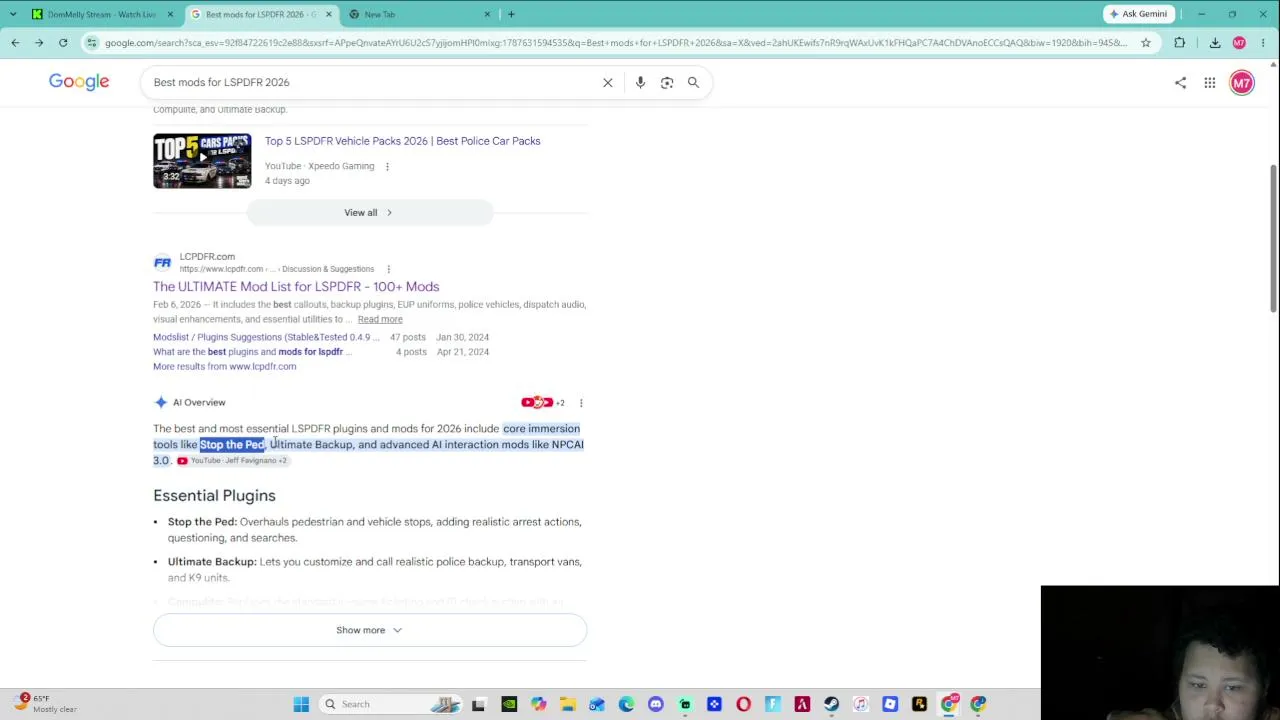Launch Discord from the taskbar
This screenshot has height=720, width=1280.
[x=655, y=704]
